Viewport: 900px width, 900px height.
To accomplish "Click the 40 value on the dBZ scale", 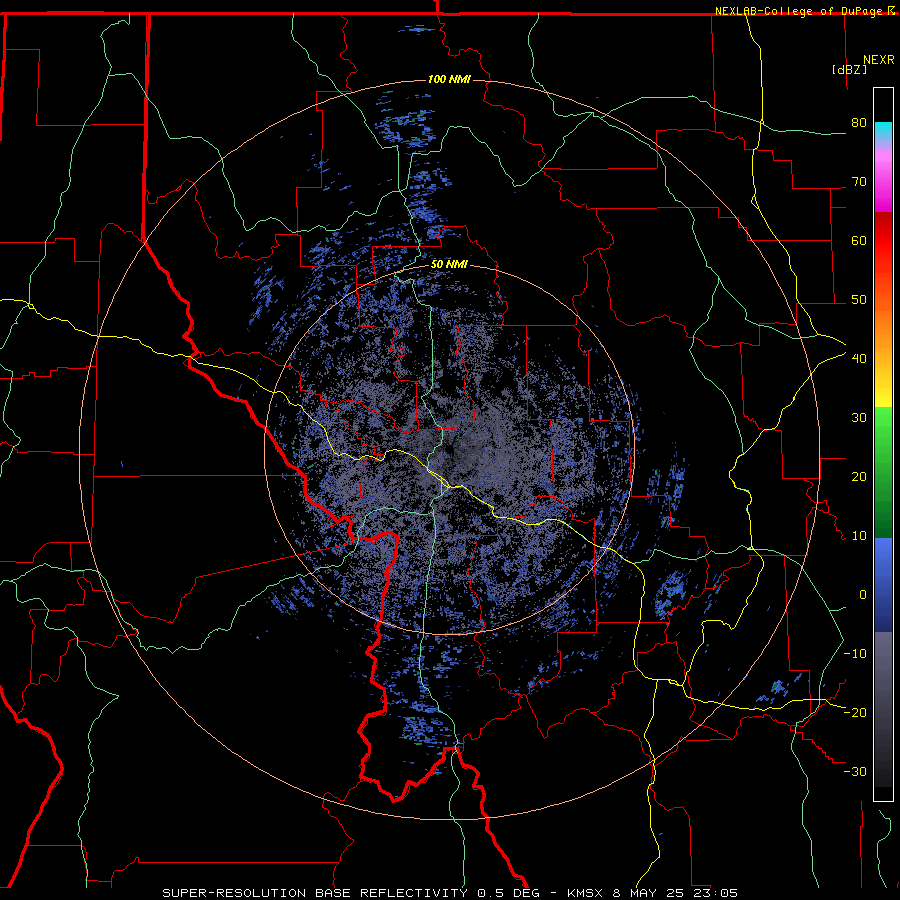I will (859, 358).
